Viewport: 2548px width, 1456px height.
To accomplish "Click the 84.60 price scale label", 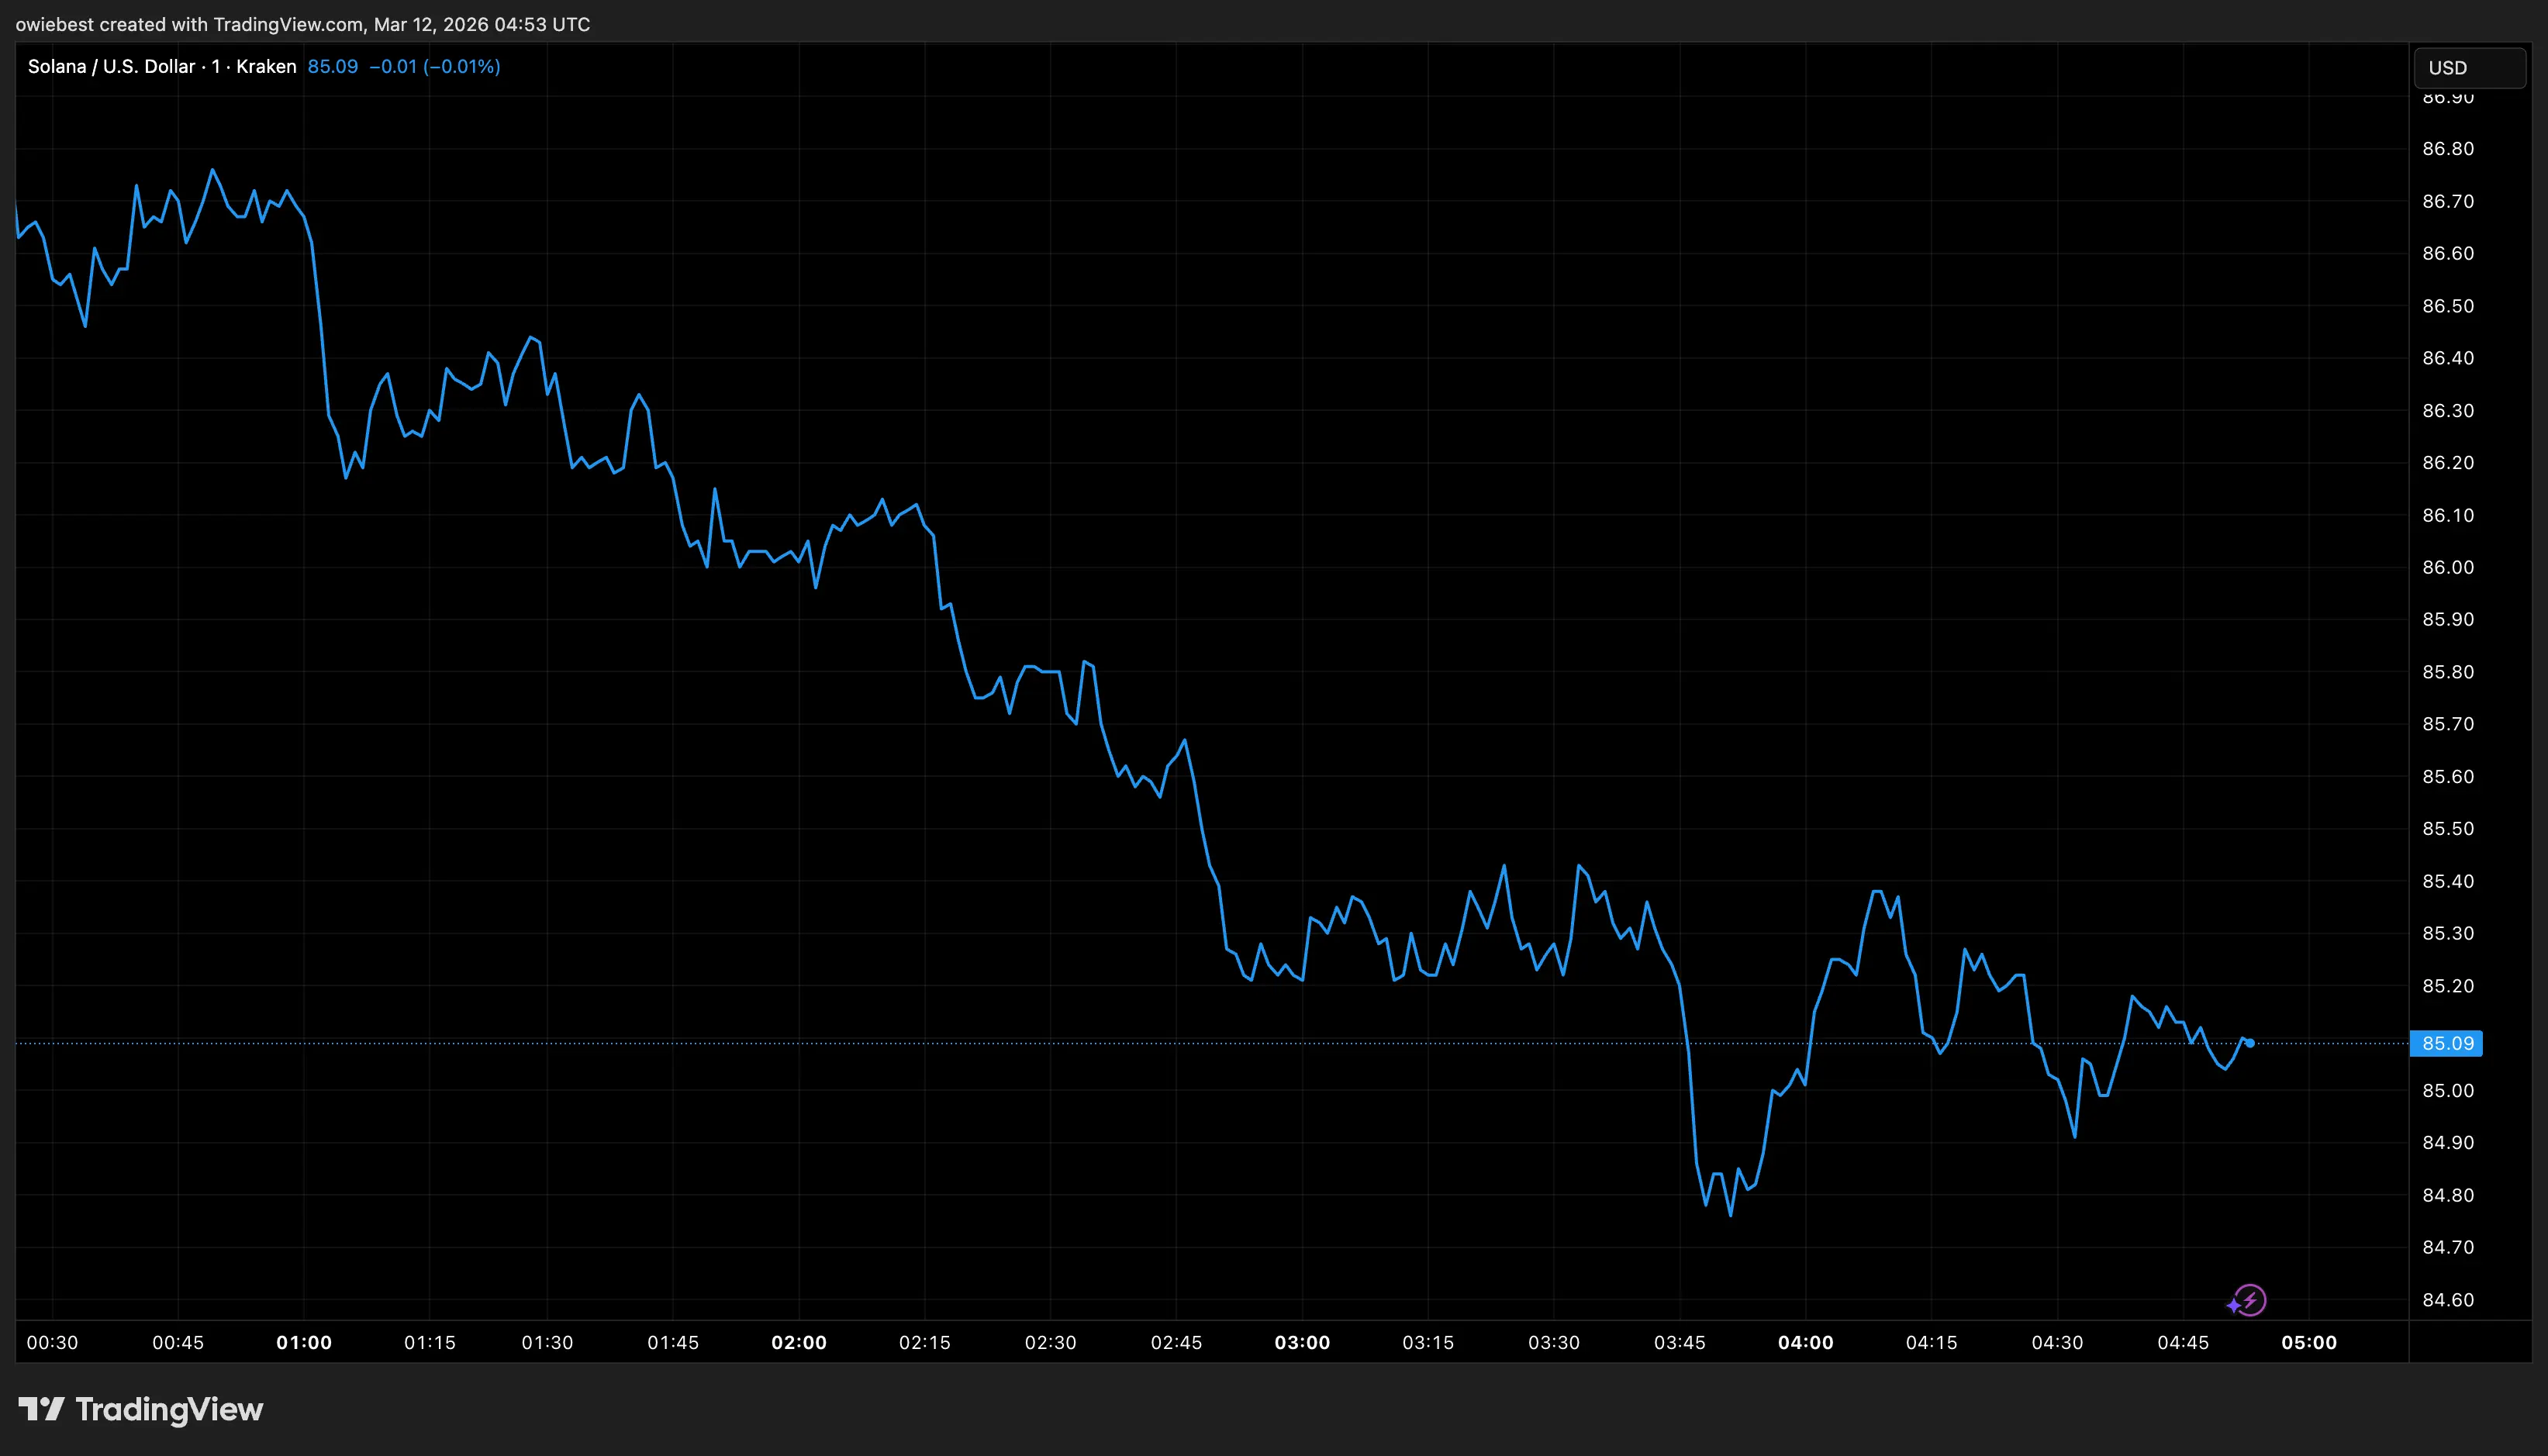I will click(x=2447, y=1299).
